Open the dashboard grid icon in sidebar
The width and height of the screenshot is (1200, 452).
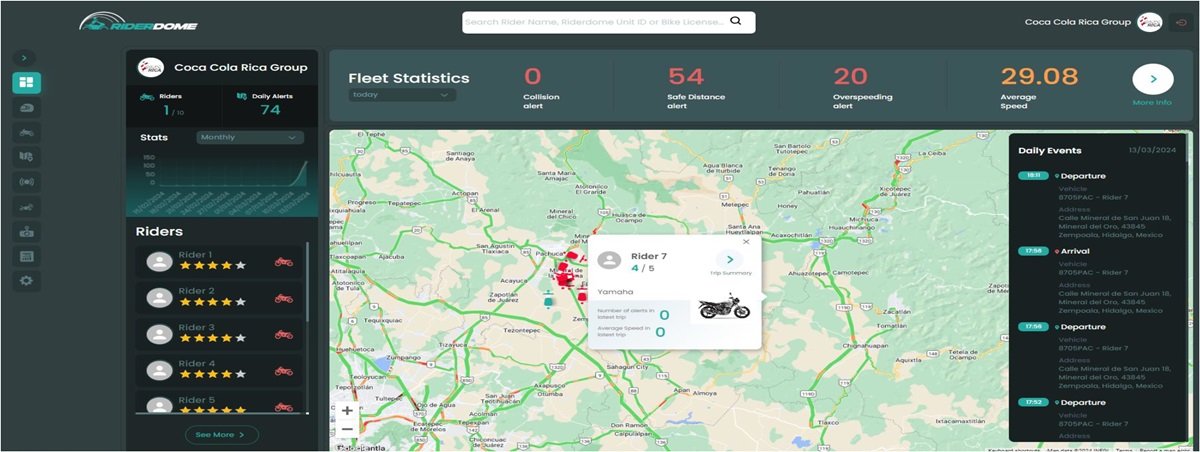(x=26, y=83)
